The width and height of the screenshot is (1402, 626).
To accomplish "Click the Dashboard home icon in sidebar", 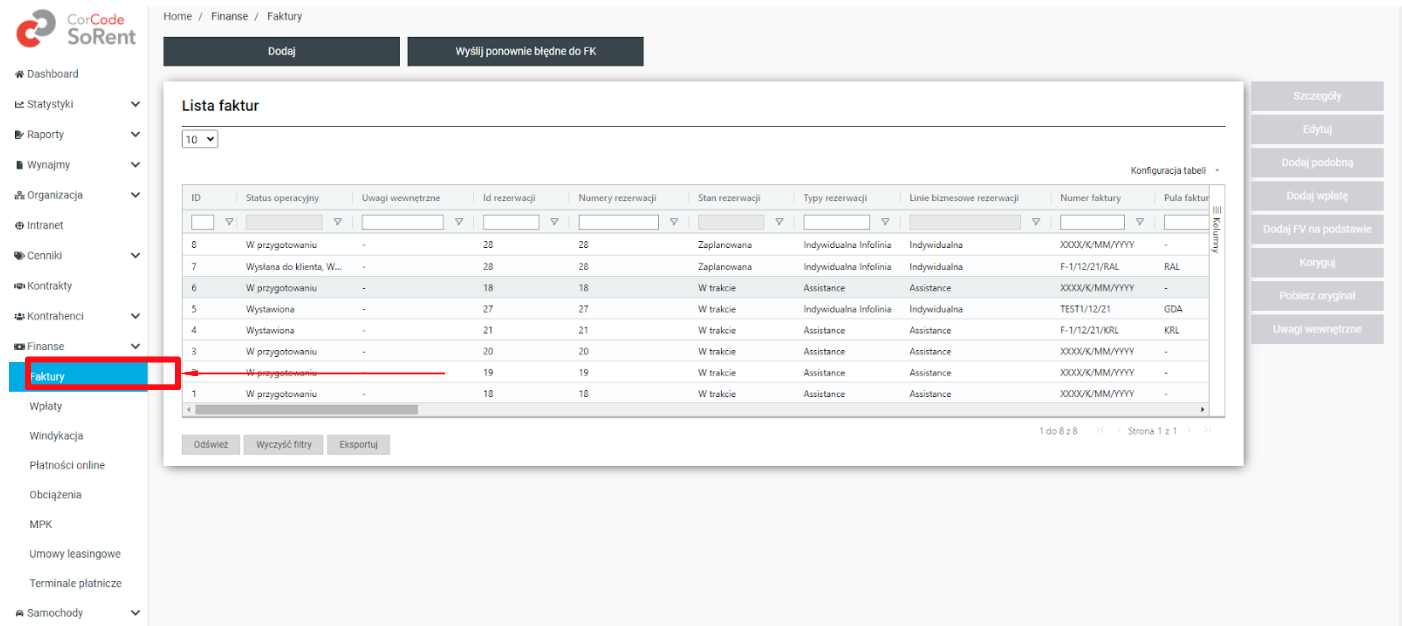I will pos(19,75).
